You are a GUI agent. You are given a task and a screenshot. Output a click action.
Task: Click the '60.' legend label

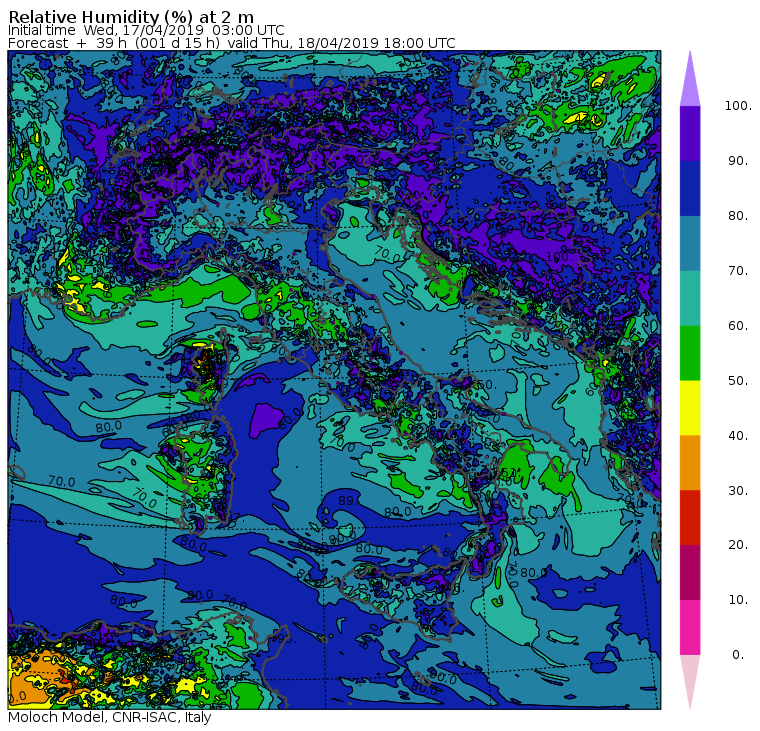click(x=738, y=326)
